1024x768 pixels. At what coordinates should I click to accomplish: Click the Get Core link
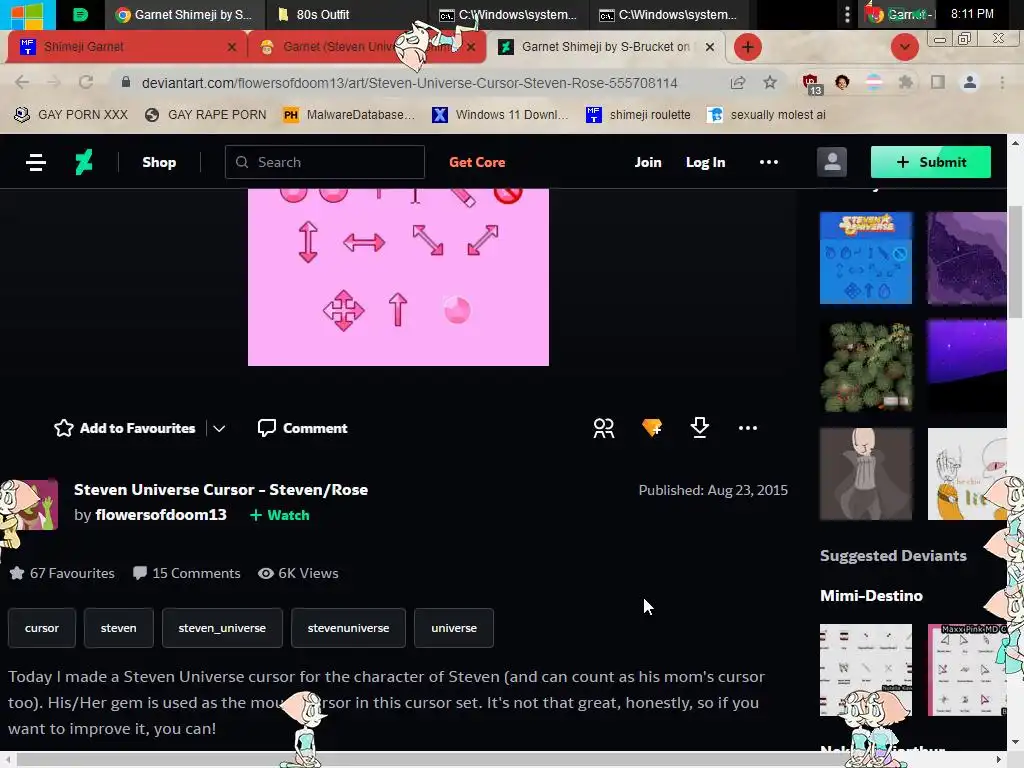coord(477,162)
